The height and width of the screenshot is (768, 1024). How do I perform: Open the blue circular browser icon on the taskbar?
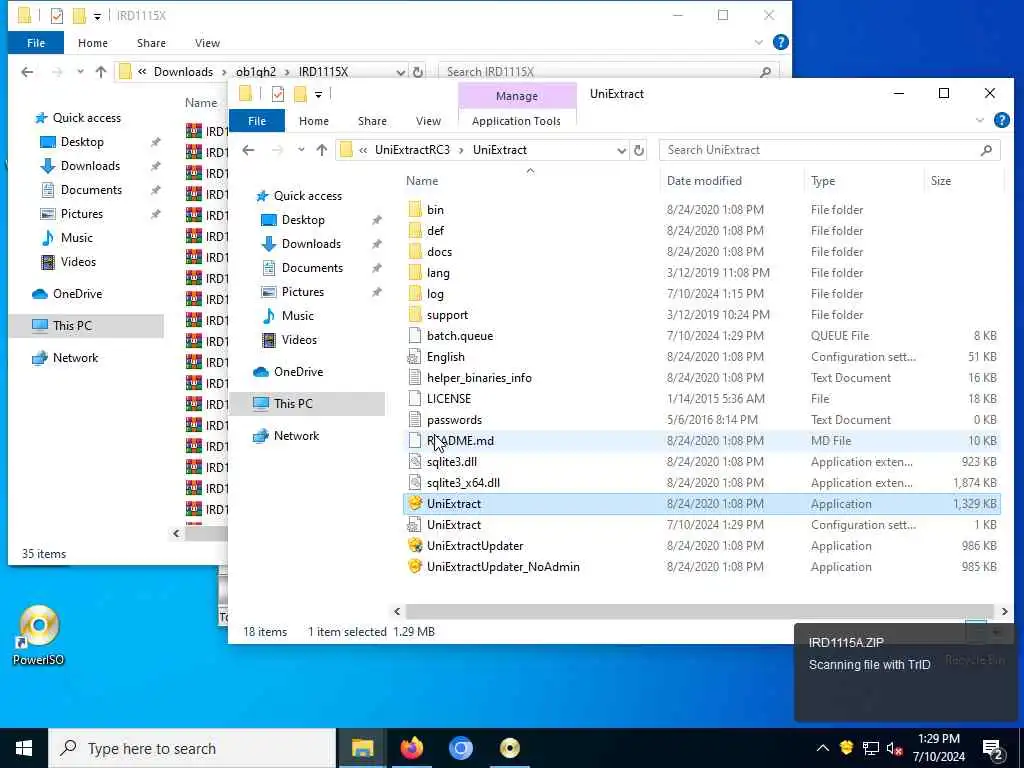click(x=460, y=748)
